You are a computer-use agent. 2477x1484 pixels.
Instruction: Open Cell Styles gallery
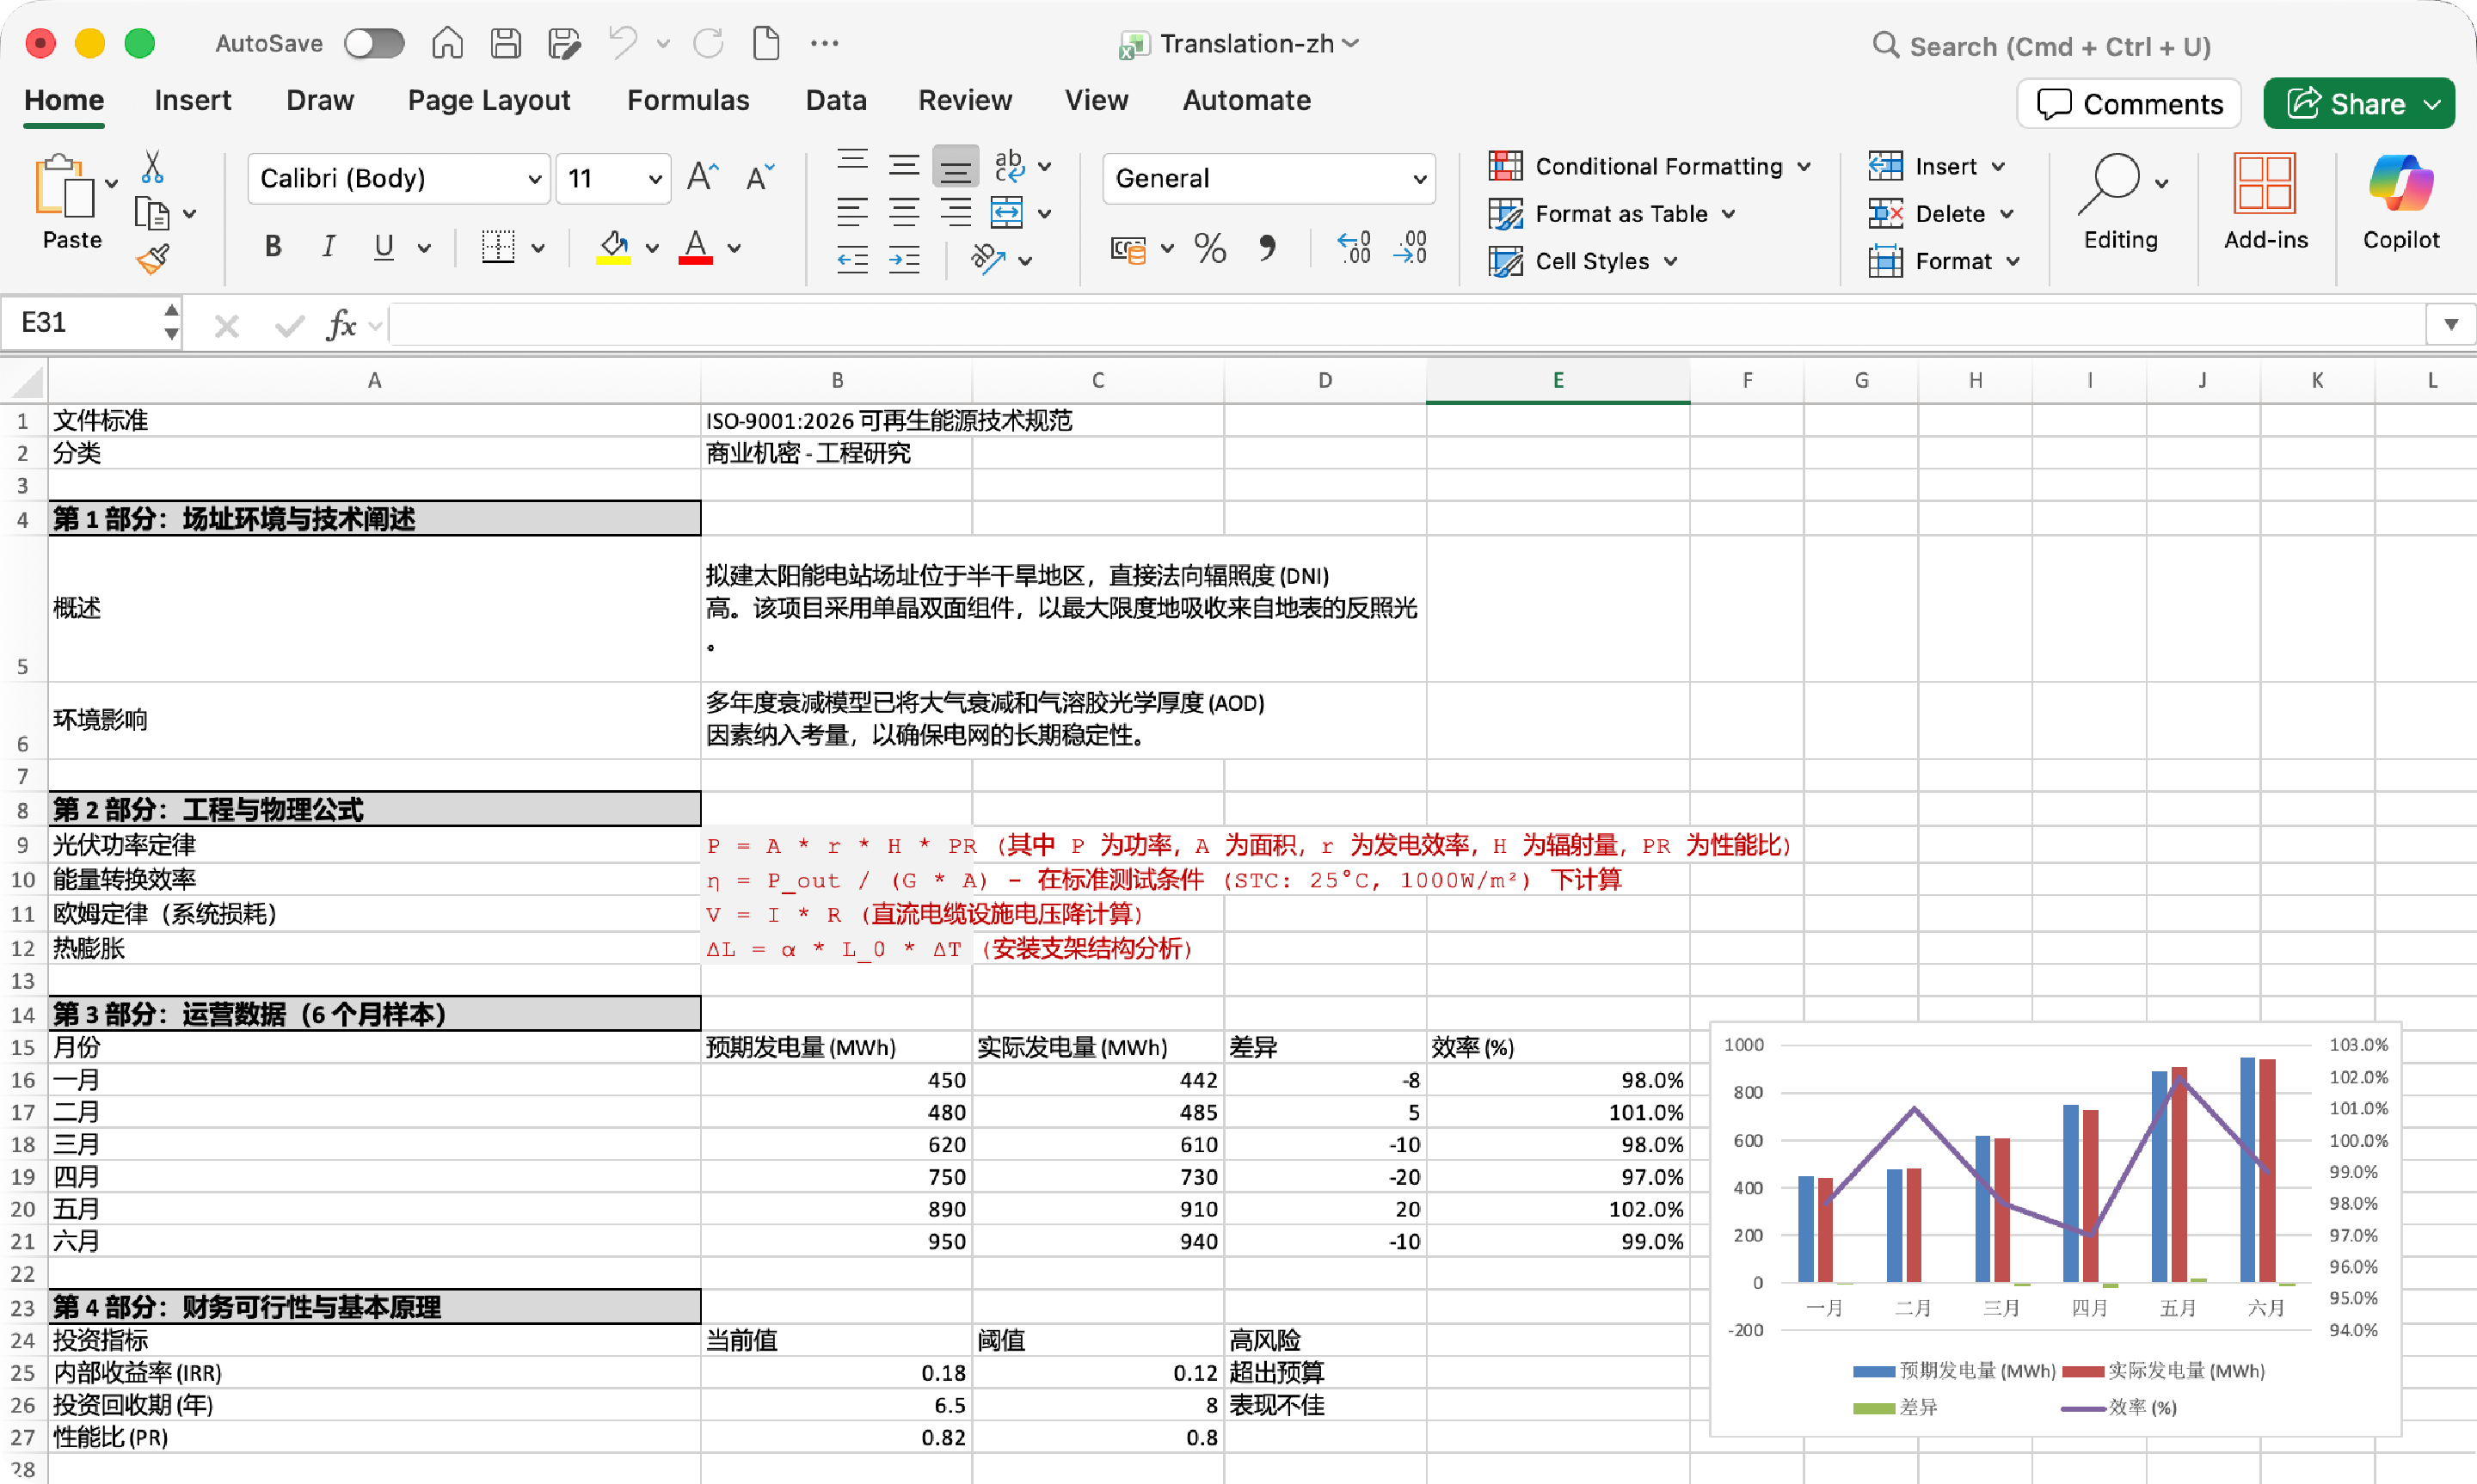(1584, 261)
